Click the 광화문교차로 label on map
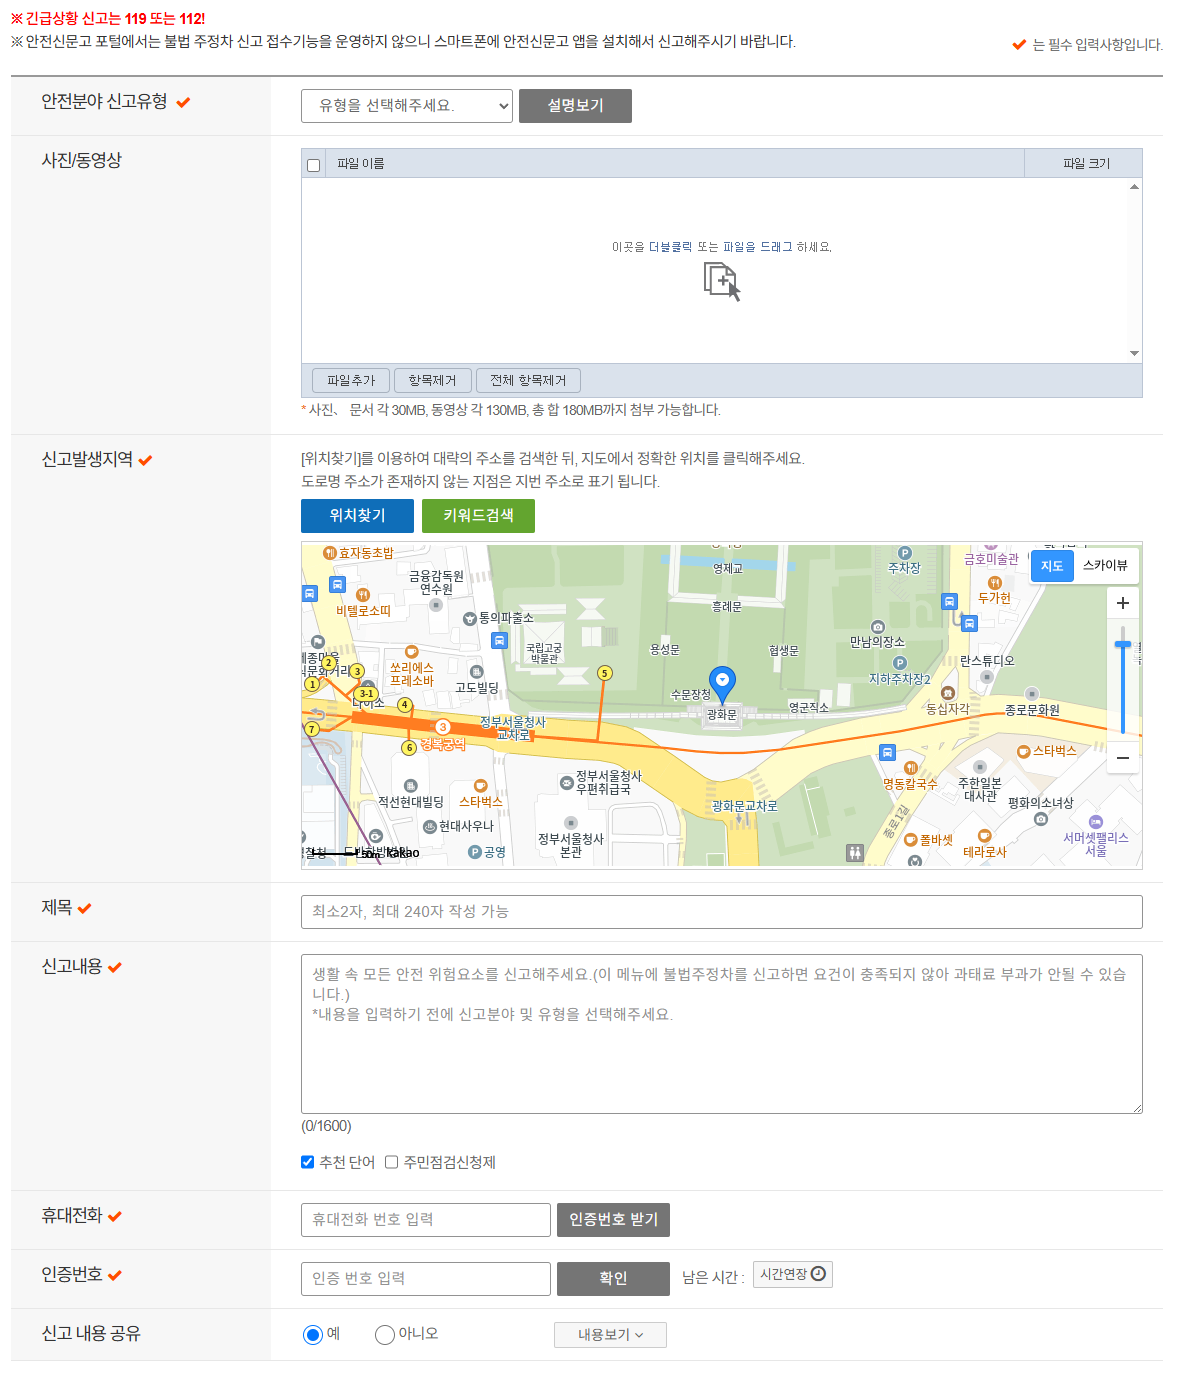 tap(744, 806)
